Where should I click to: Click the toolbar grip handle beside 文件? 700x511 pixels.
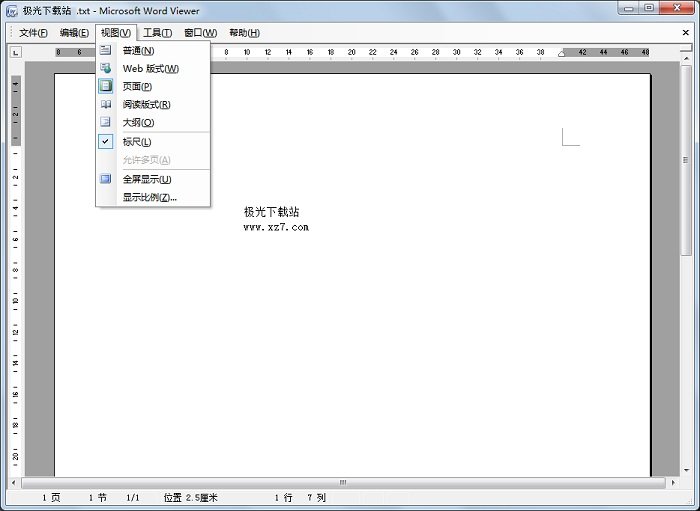[12, 33]
